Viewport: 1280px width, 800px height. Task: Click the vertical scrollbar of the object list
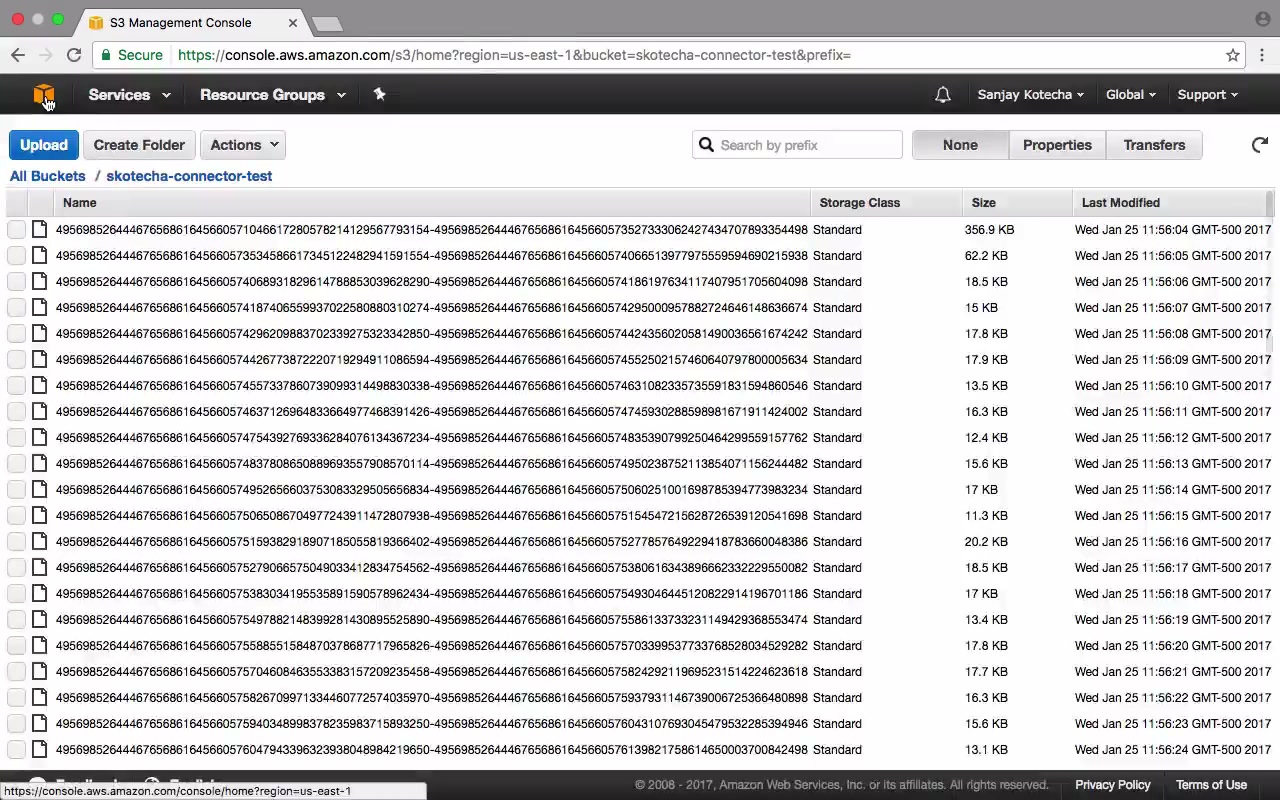pos(1270,270)
